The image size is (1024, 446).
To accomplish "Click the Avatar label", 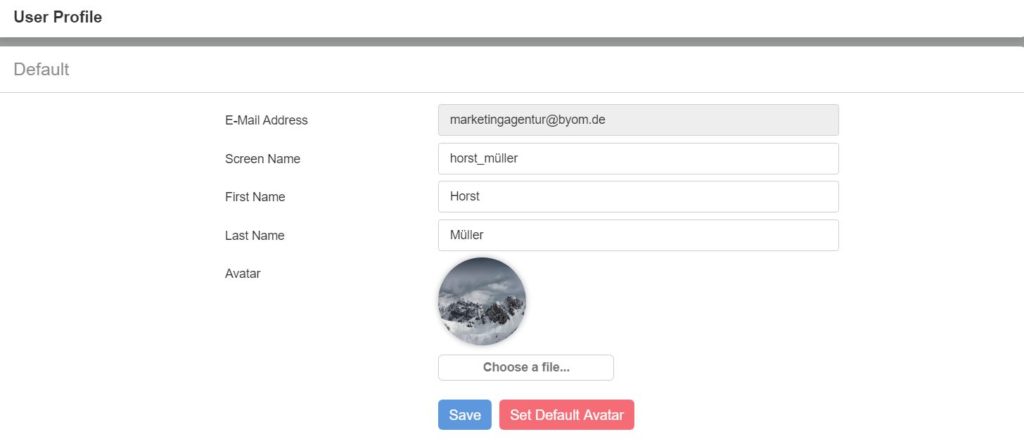I will (x=242, y=274).
